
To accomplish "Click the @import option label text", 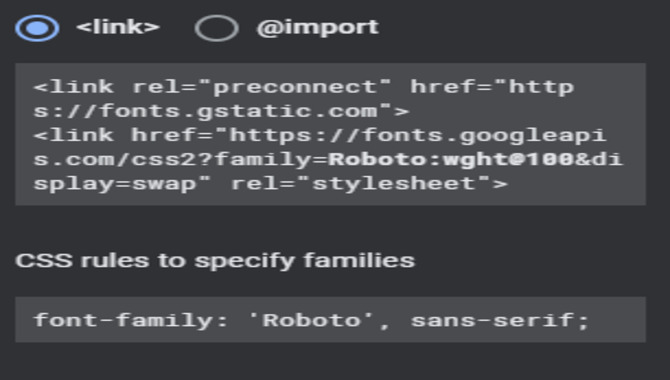I will [x=317, y=27].
